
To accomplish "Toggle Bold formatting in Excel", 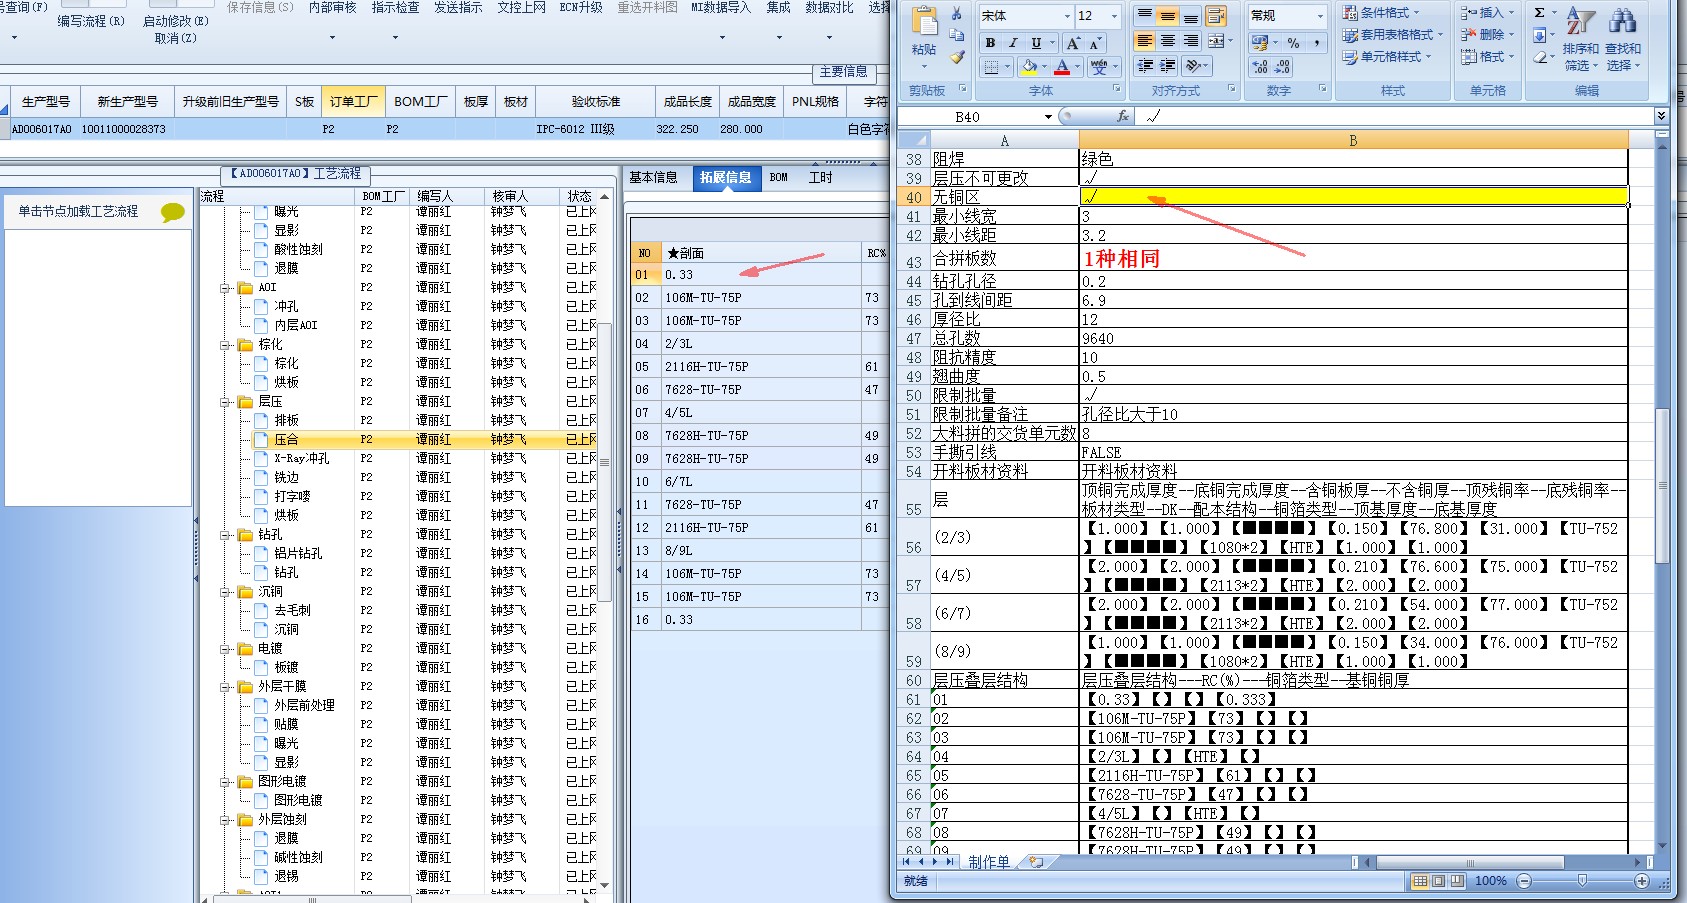I will [990, 43].
